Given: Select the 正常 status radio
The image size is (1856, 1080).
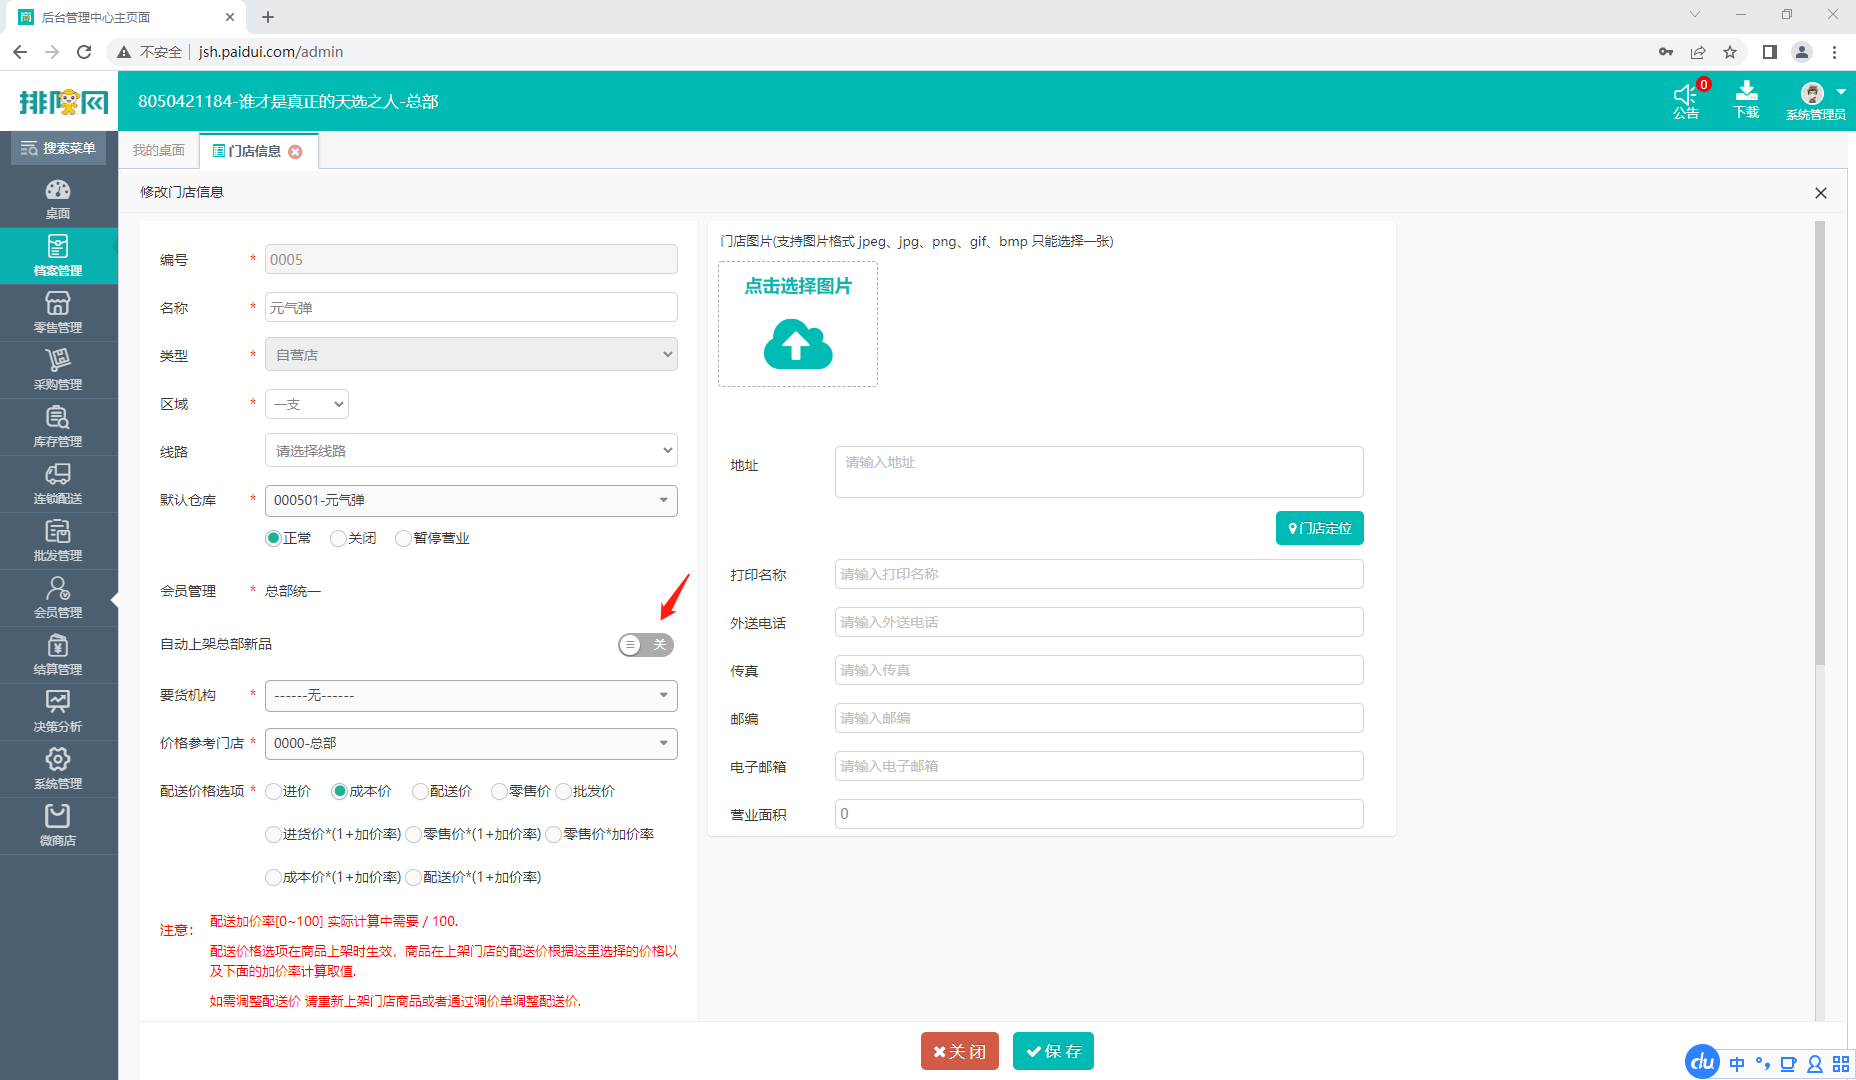Looking at the screenshot, I should (273, 538).
